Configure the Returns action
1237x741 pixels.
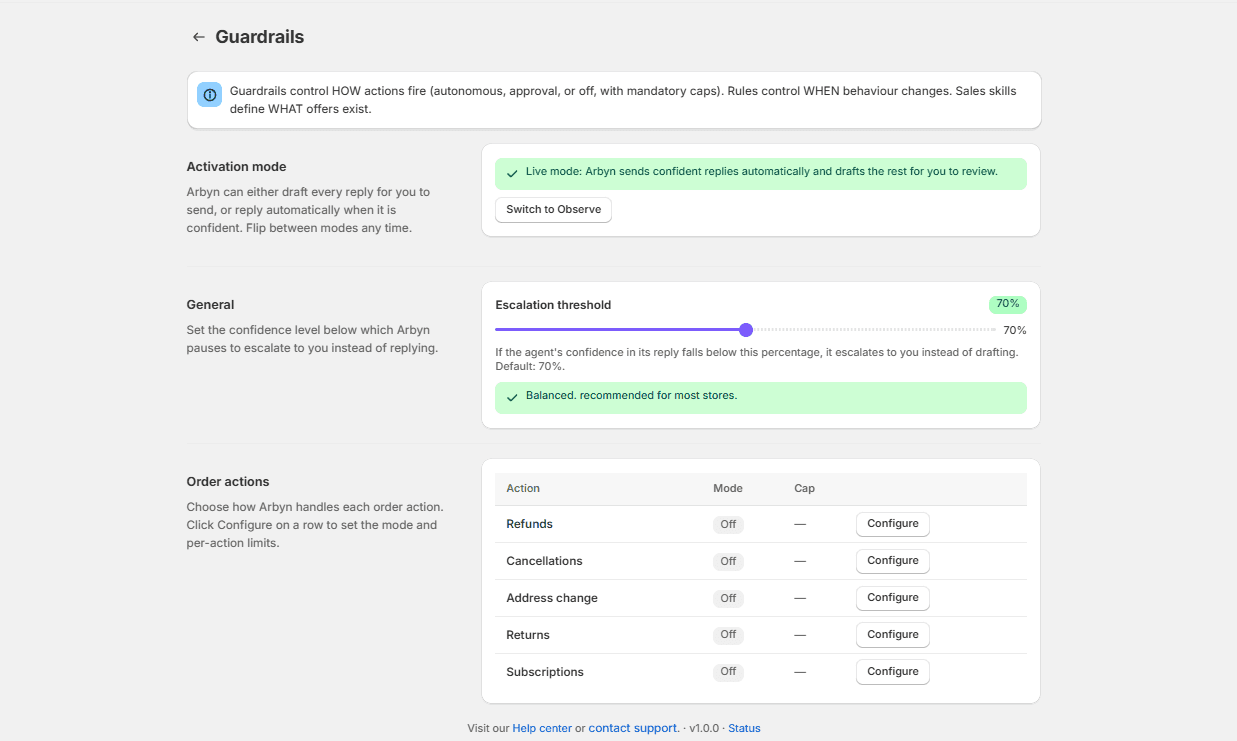(893, 635)
